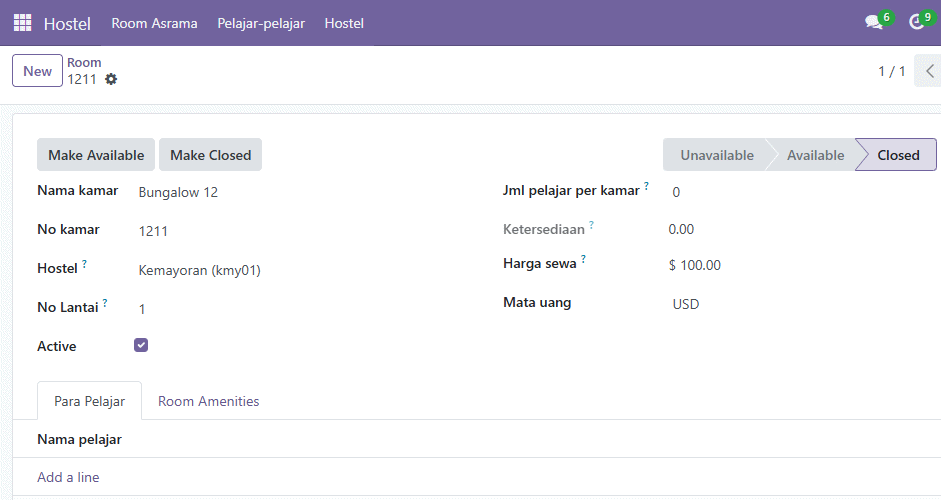
Task: Open the chat messages icon
Action: pyautogui.click(x=874, y=23)
